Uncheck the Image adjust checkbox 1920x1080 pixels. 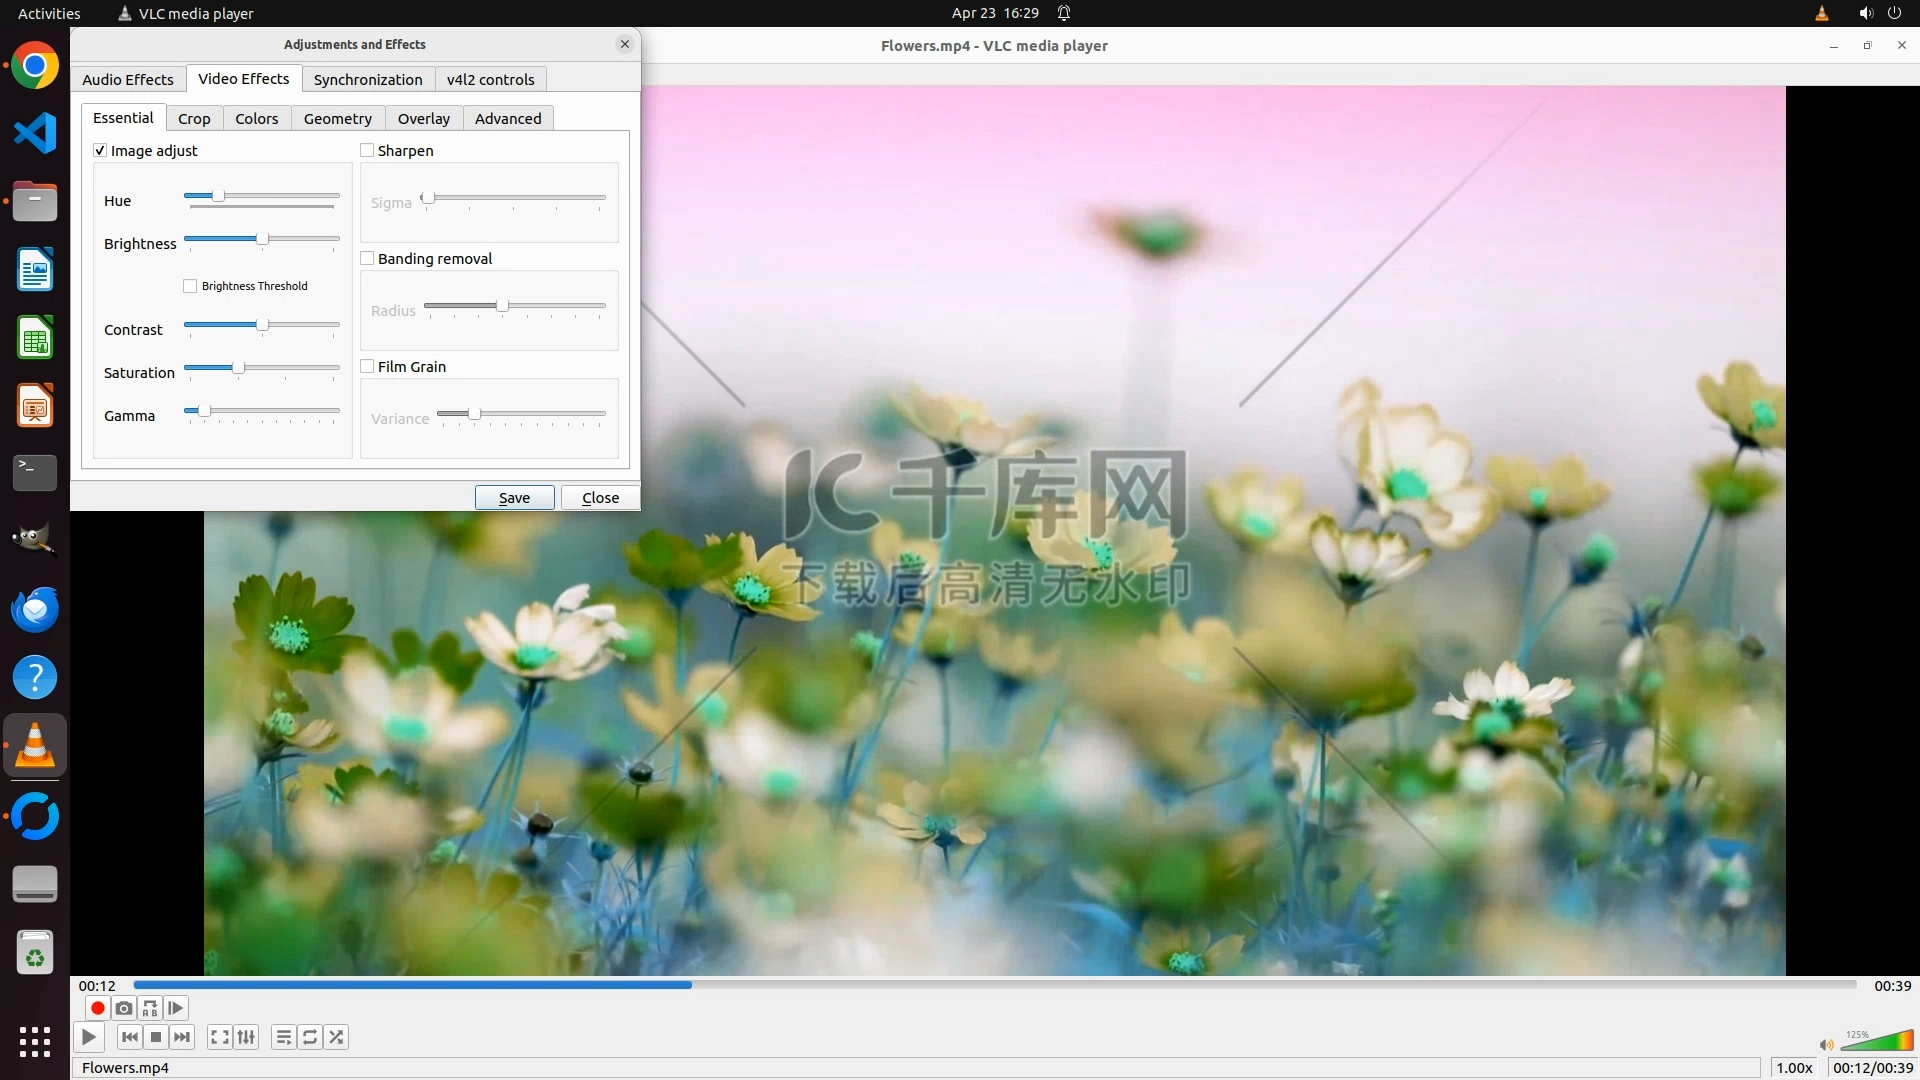tap(100, 151)
